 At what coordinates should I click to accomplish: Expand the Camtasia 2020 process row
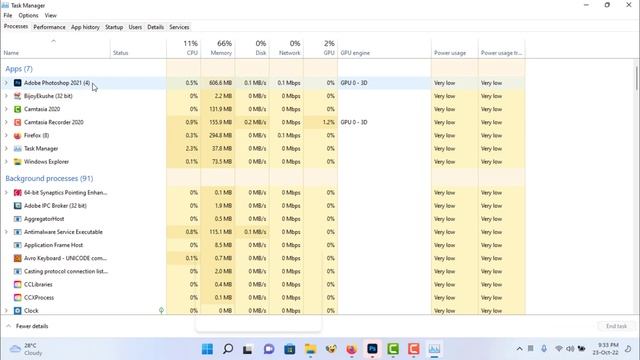click(6, 109)
